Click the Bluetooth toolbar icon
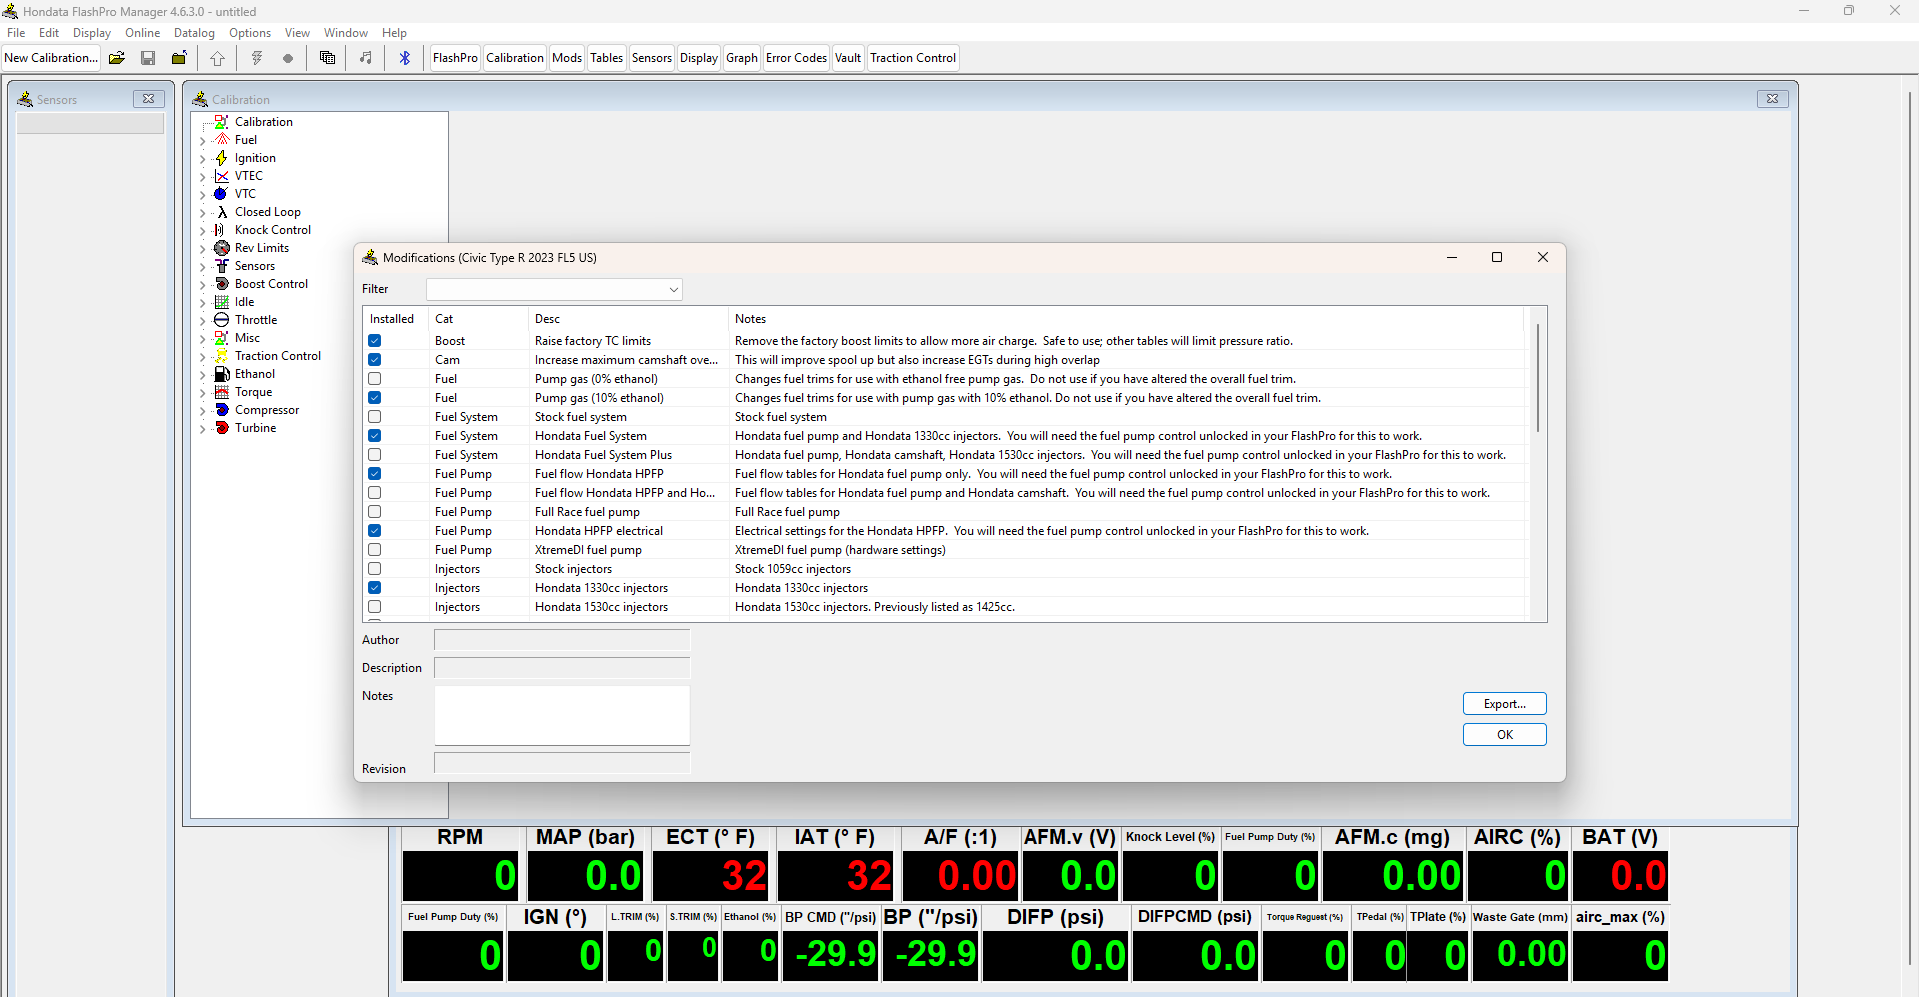 [405, 58]
